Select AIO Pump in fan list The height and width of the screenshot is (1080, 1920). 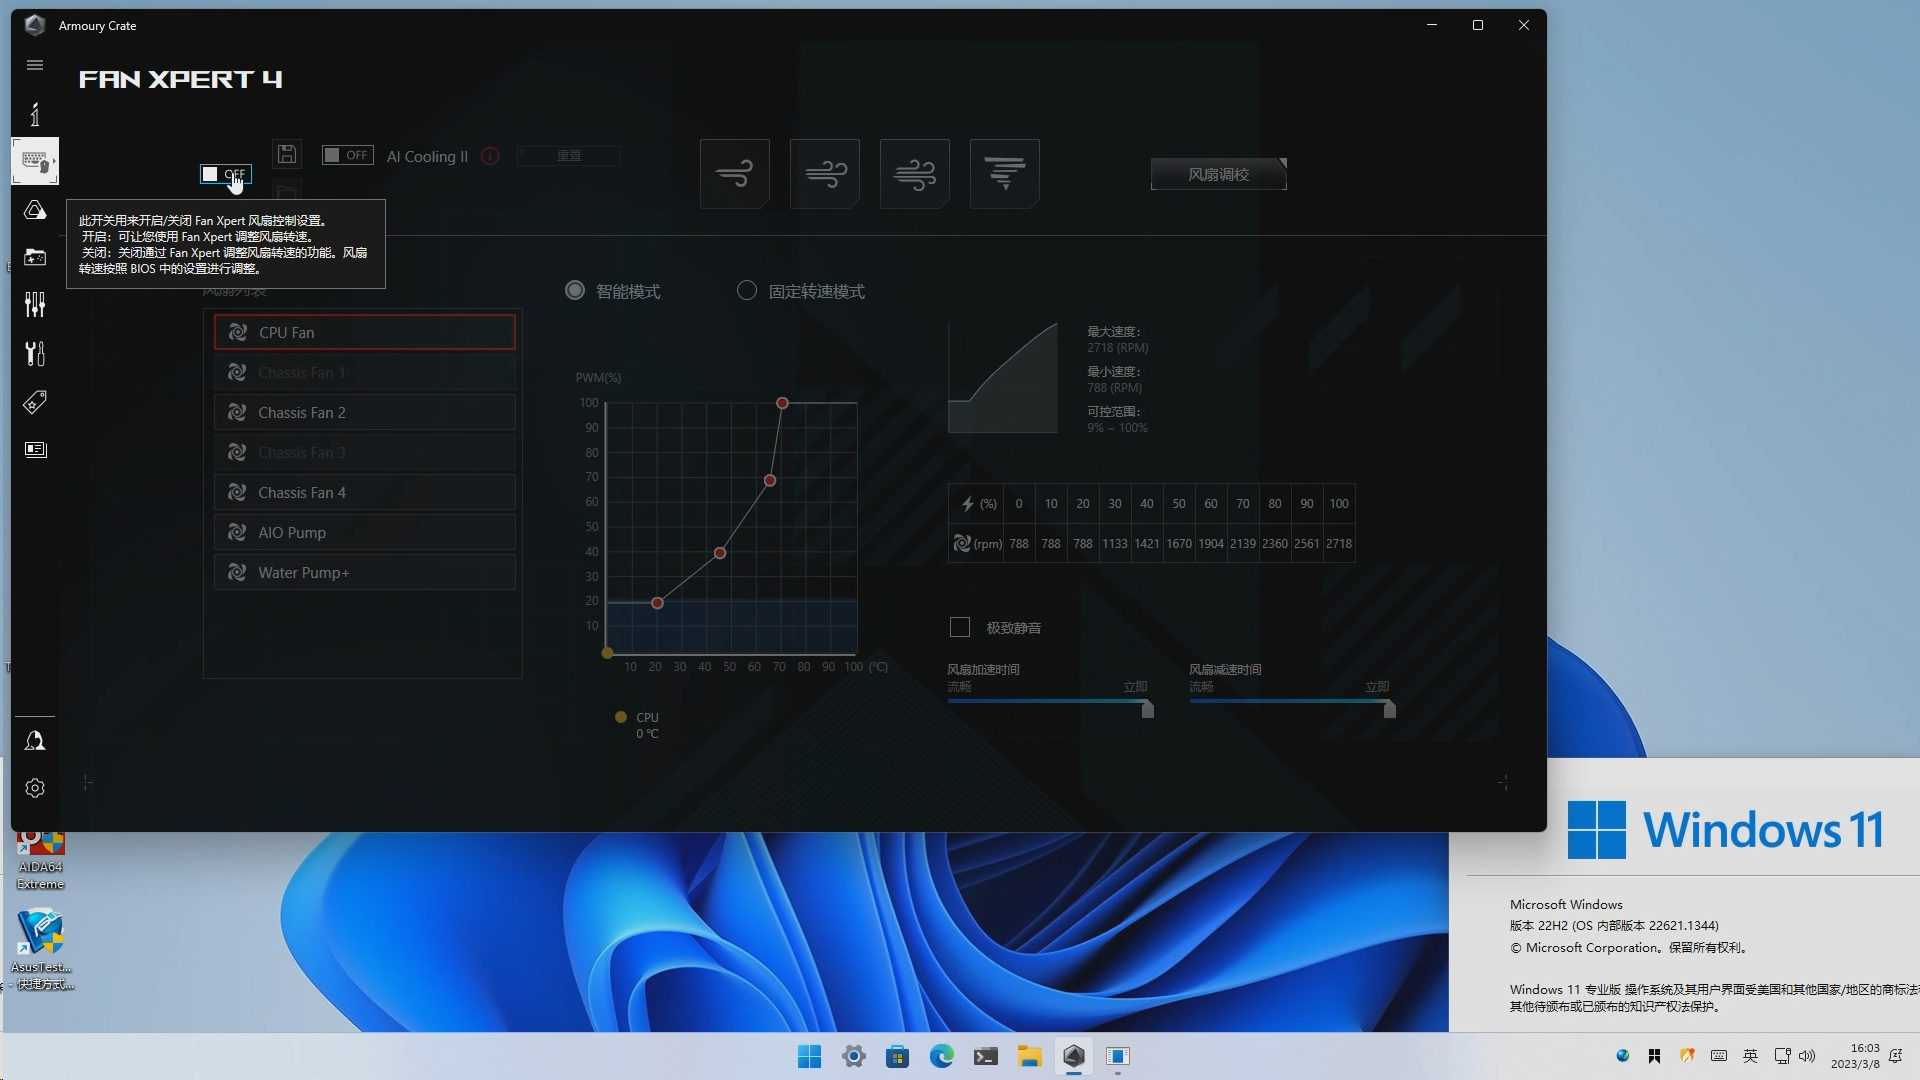[365, 533]
